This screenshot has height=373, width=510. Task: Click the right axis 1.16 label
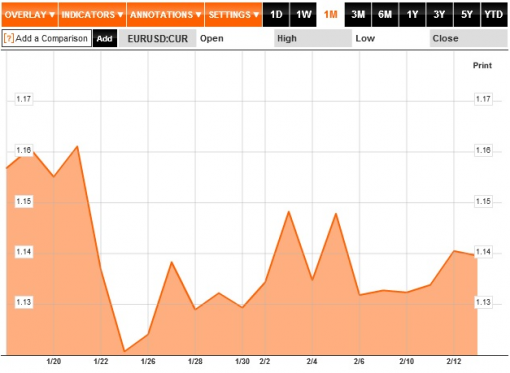tap(483, 150)
